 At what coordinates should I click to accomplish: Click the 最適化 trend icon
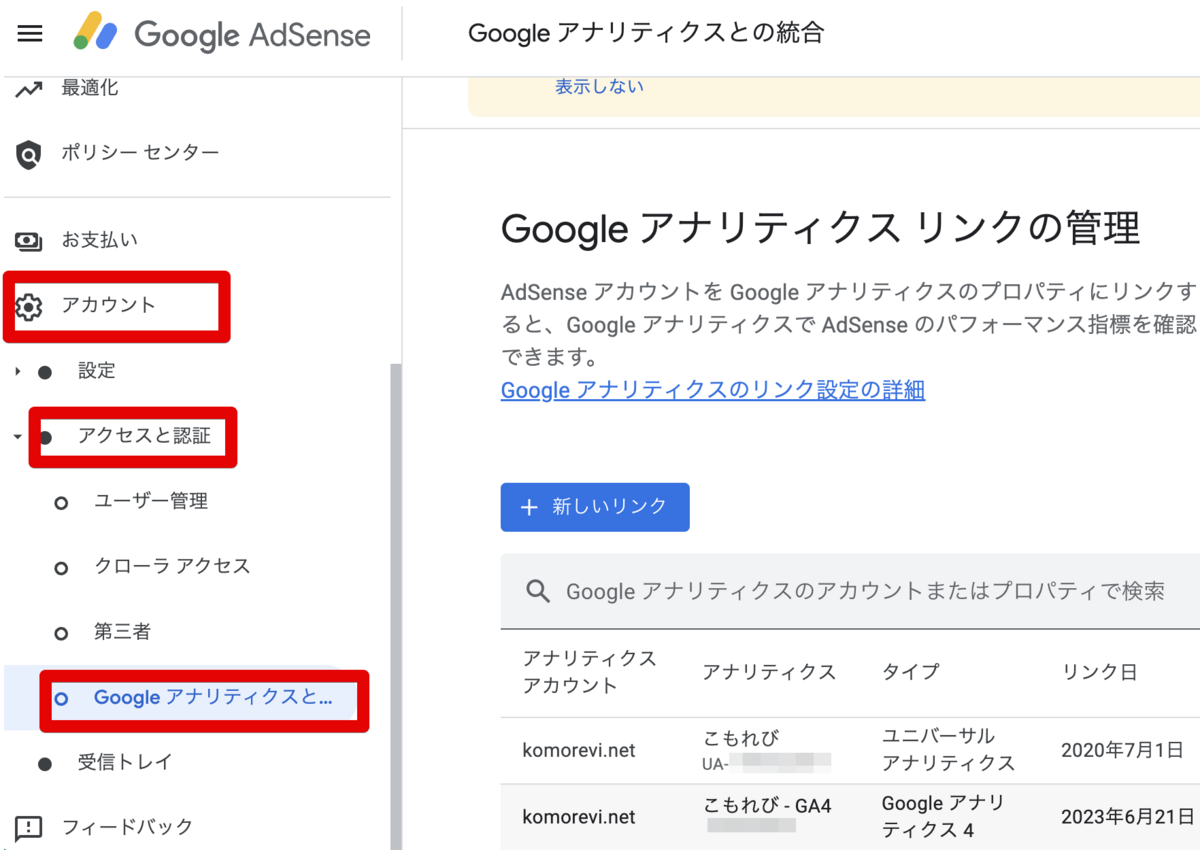click(x=29, y=89)
